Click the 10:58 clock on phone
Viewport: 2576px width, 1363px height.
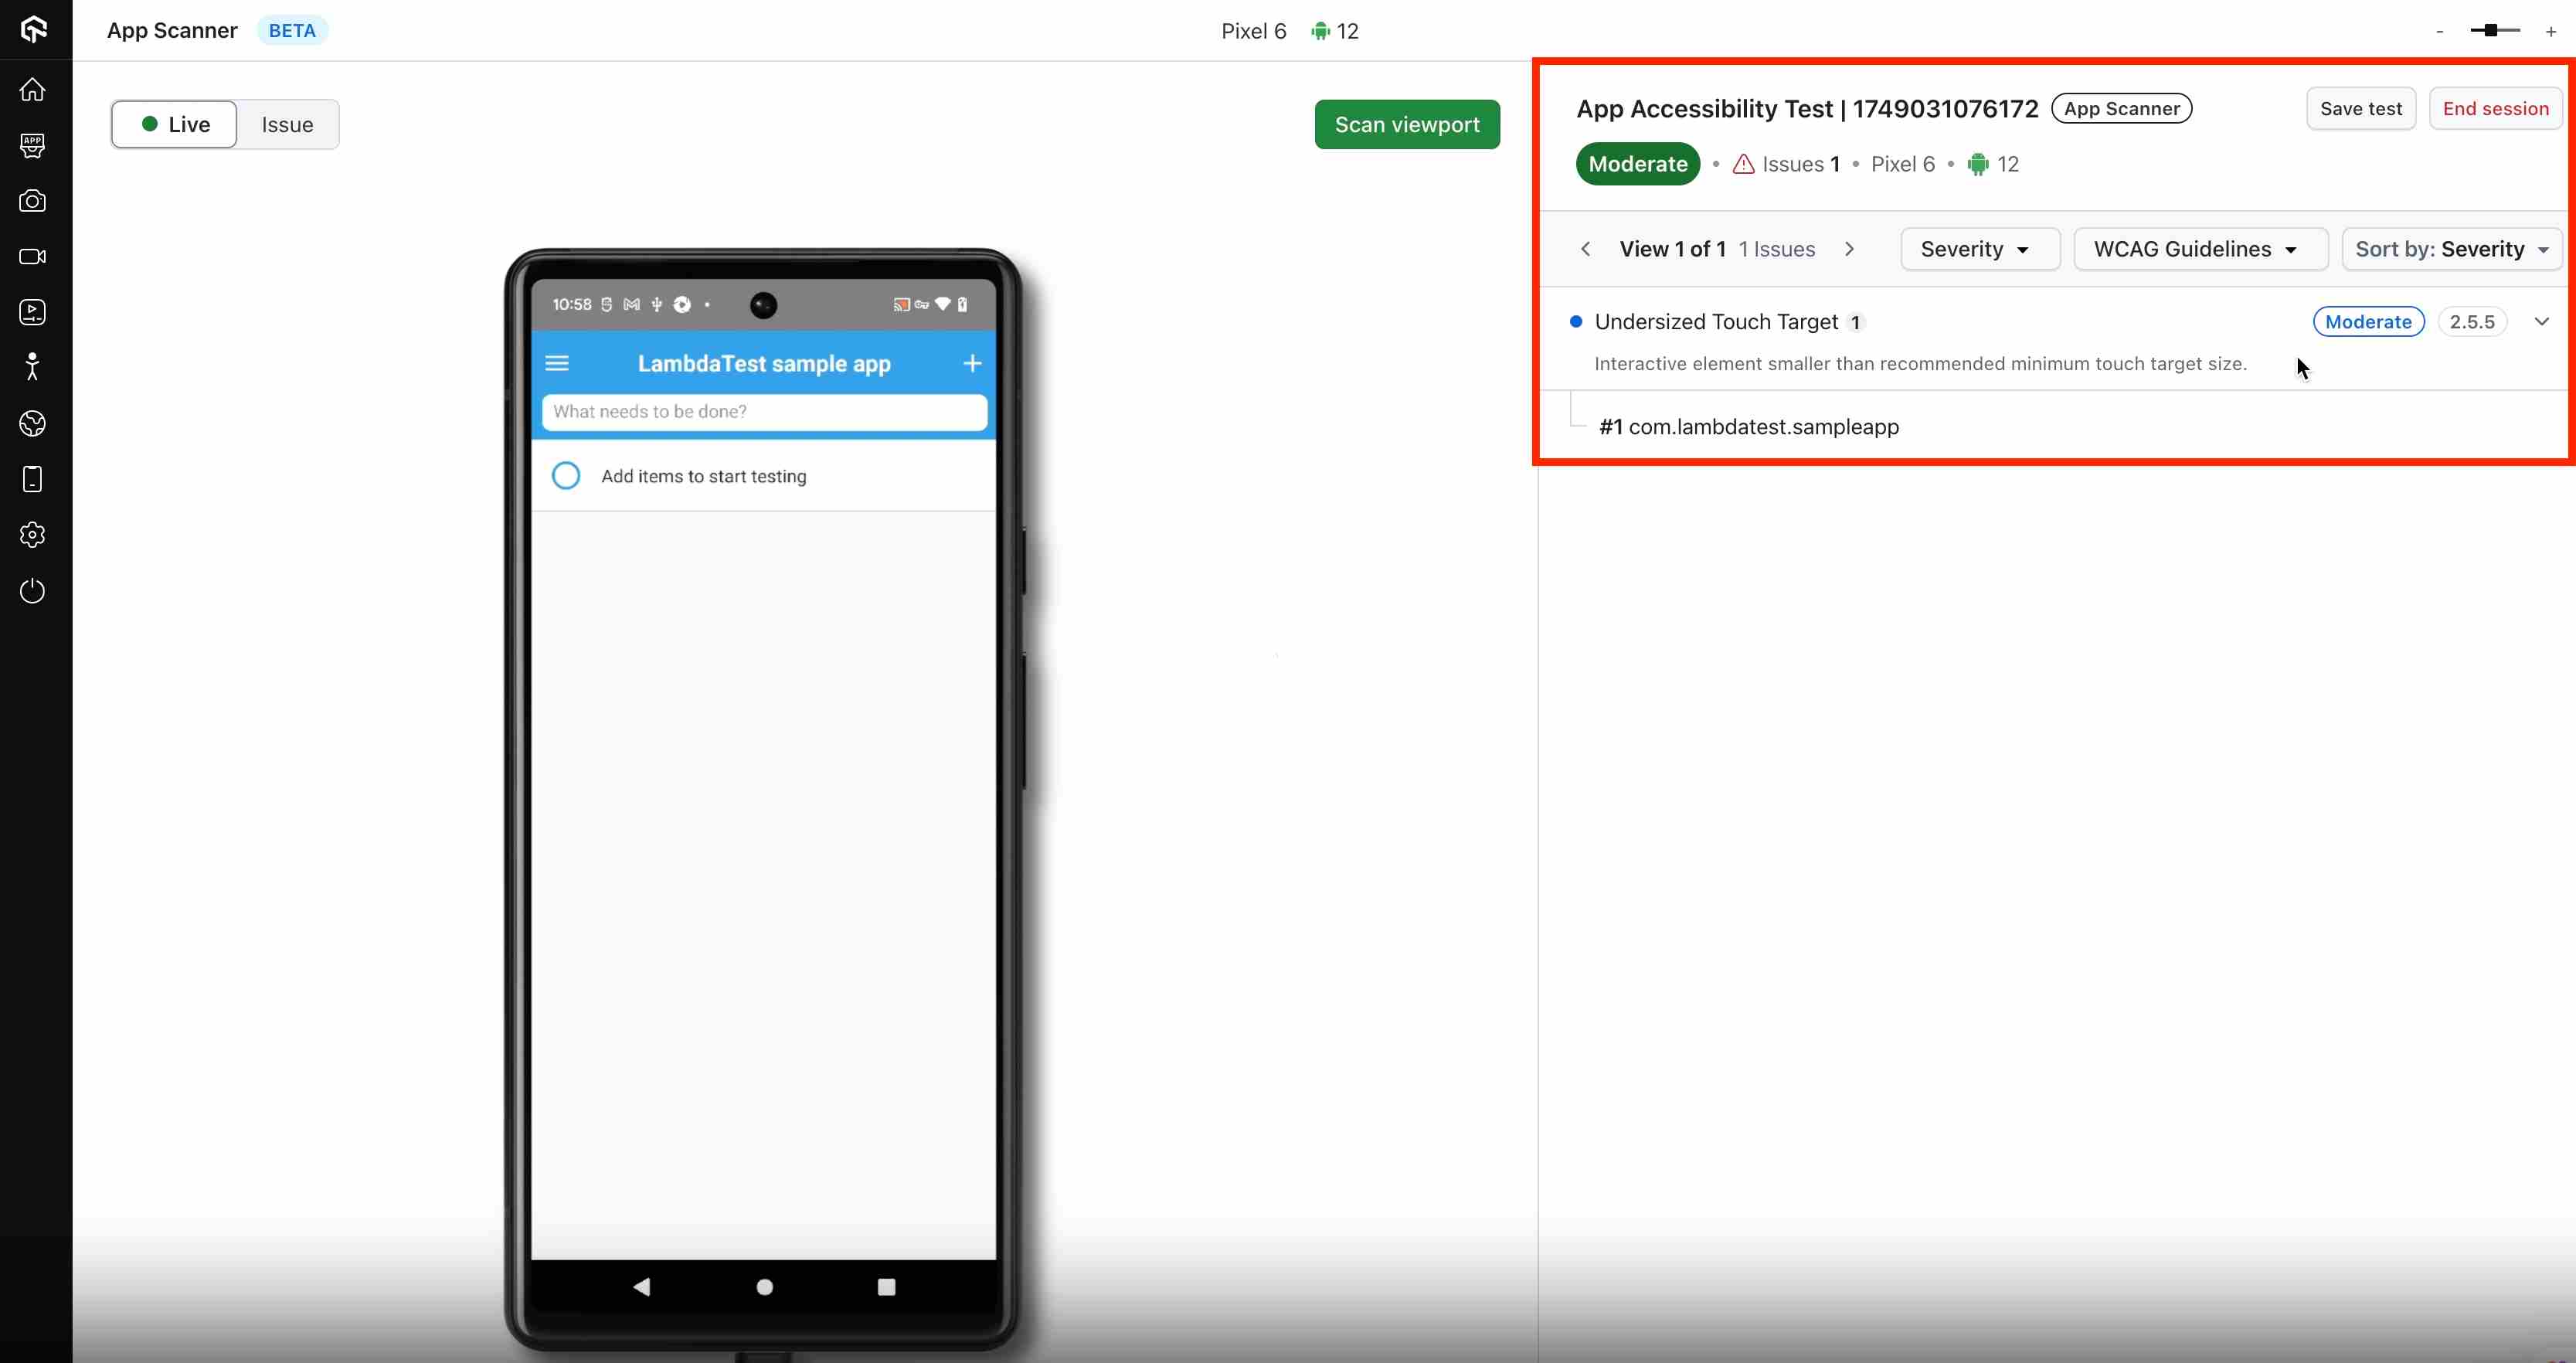572,304
